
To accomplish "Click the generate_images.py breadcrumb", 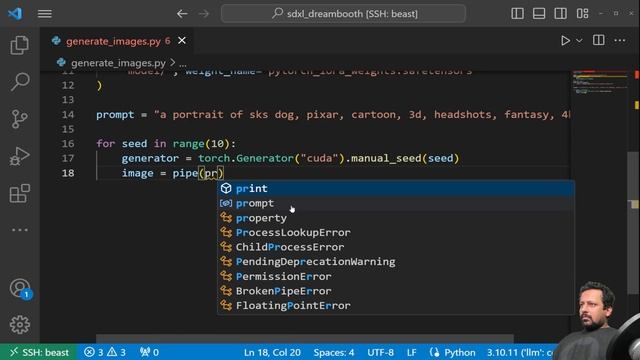I will [x=118, y=63].
